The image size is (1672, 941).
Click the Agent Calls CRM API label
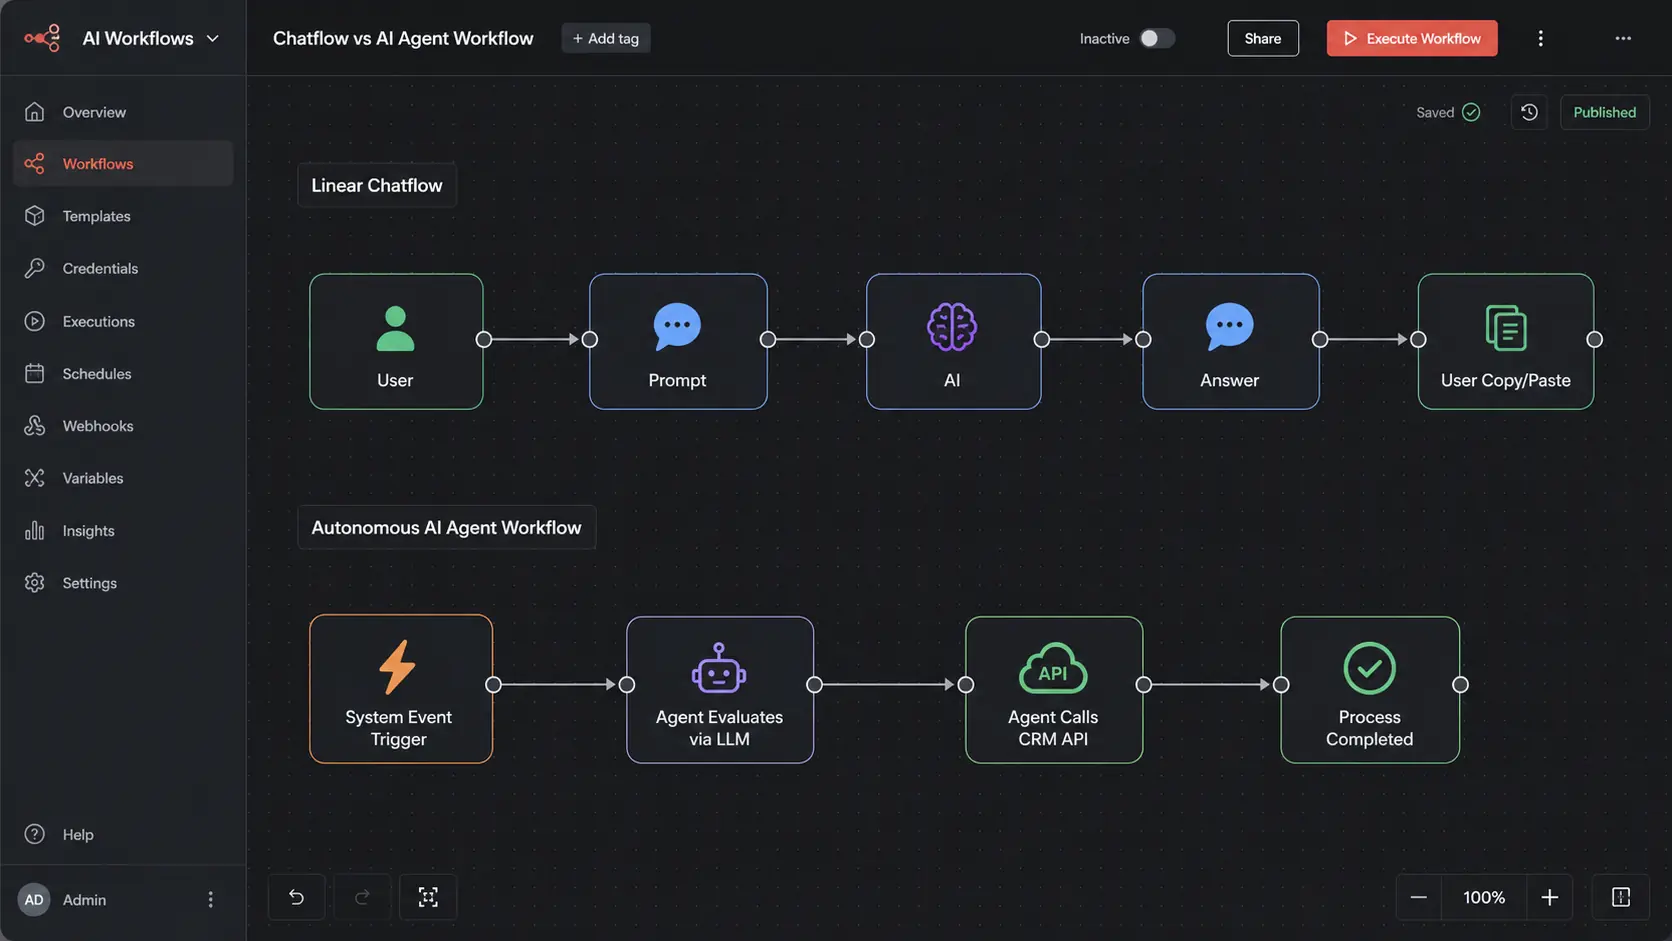pos(1053,728)
